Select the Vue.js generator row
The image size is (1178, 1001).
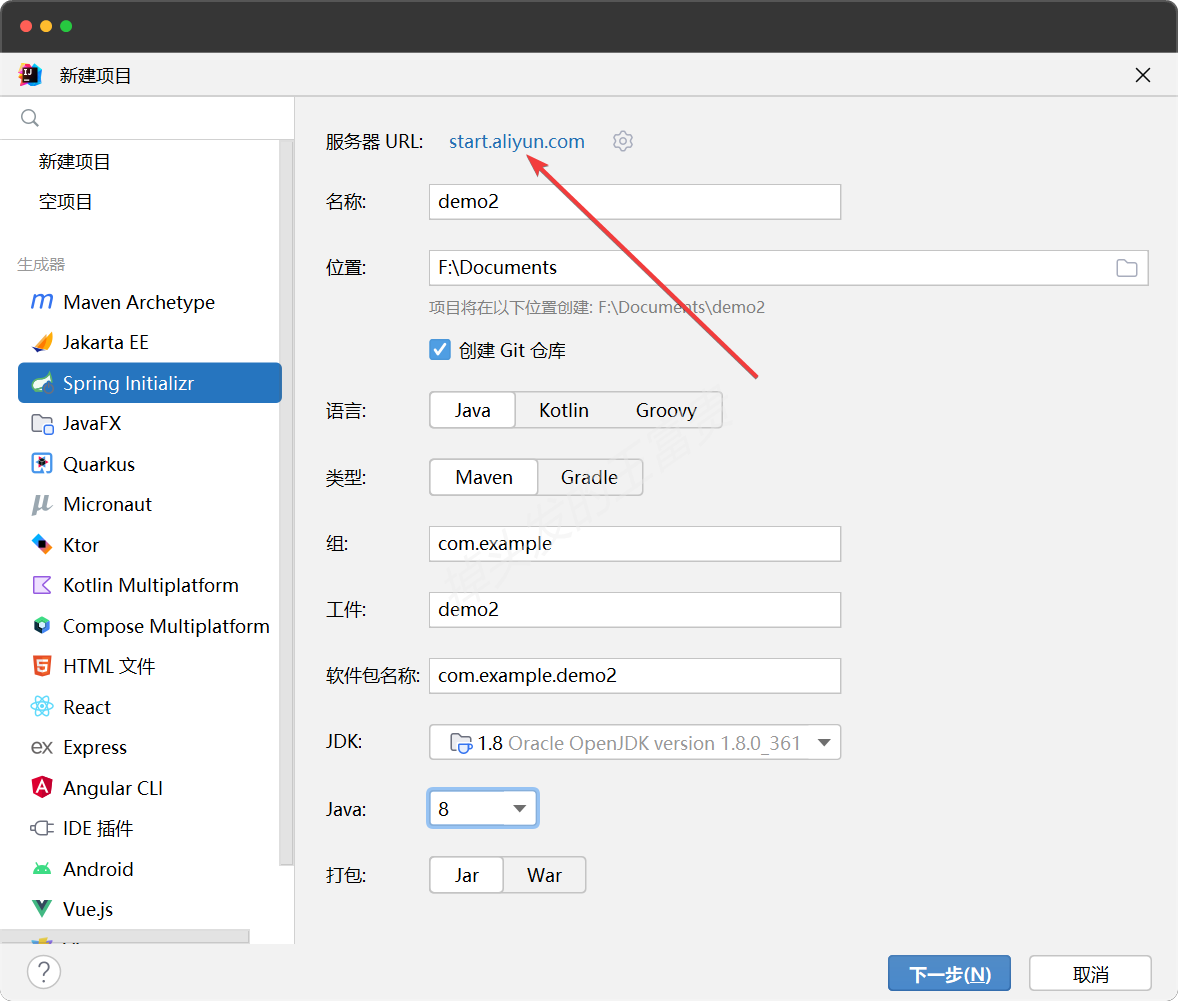click(150, 909)
